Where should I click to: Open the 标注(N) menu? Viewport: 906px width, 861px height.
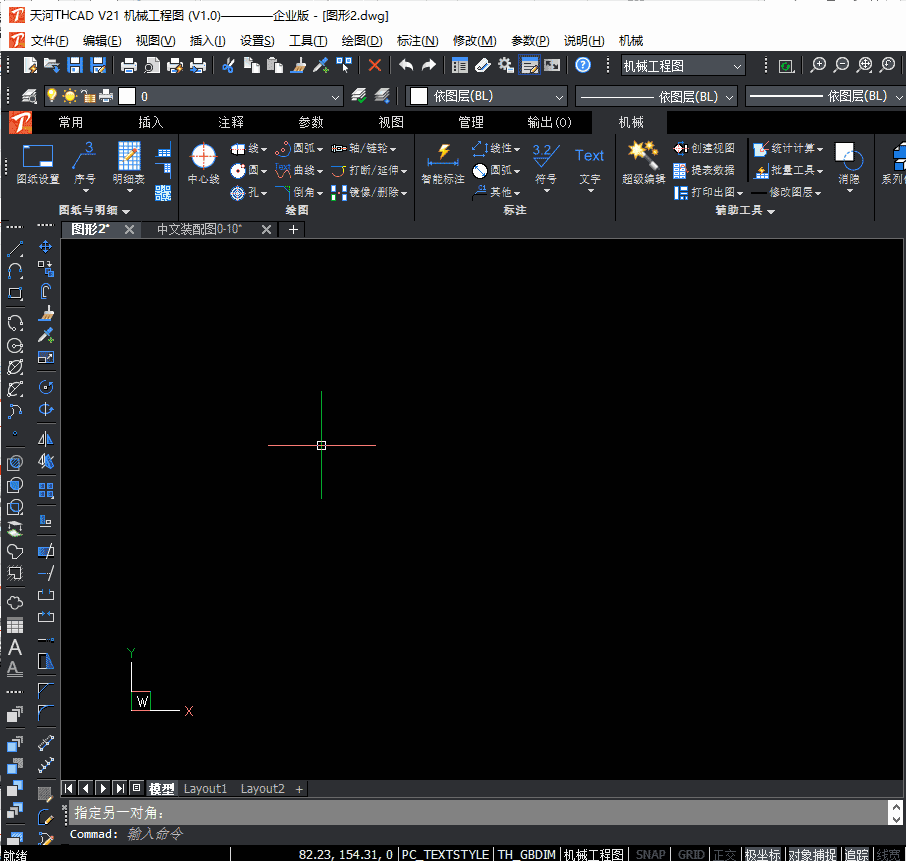point(417,40)
